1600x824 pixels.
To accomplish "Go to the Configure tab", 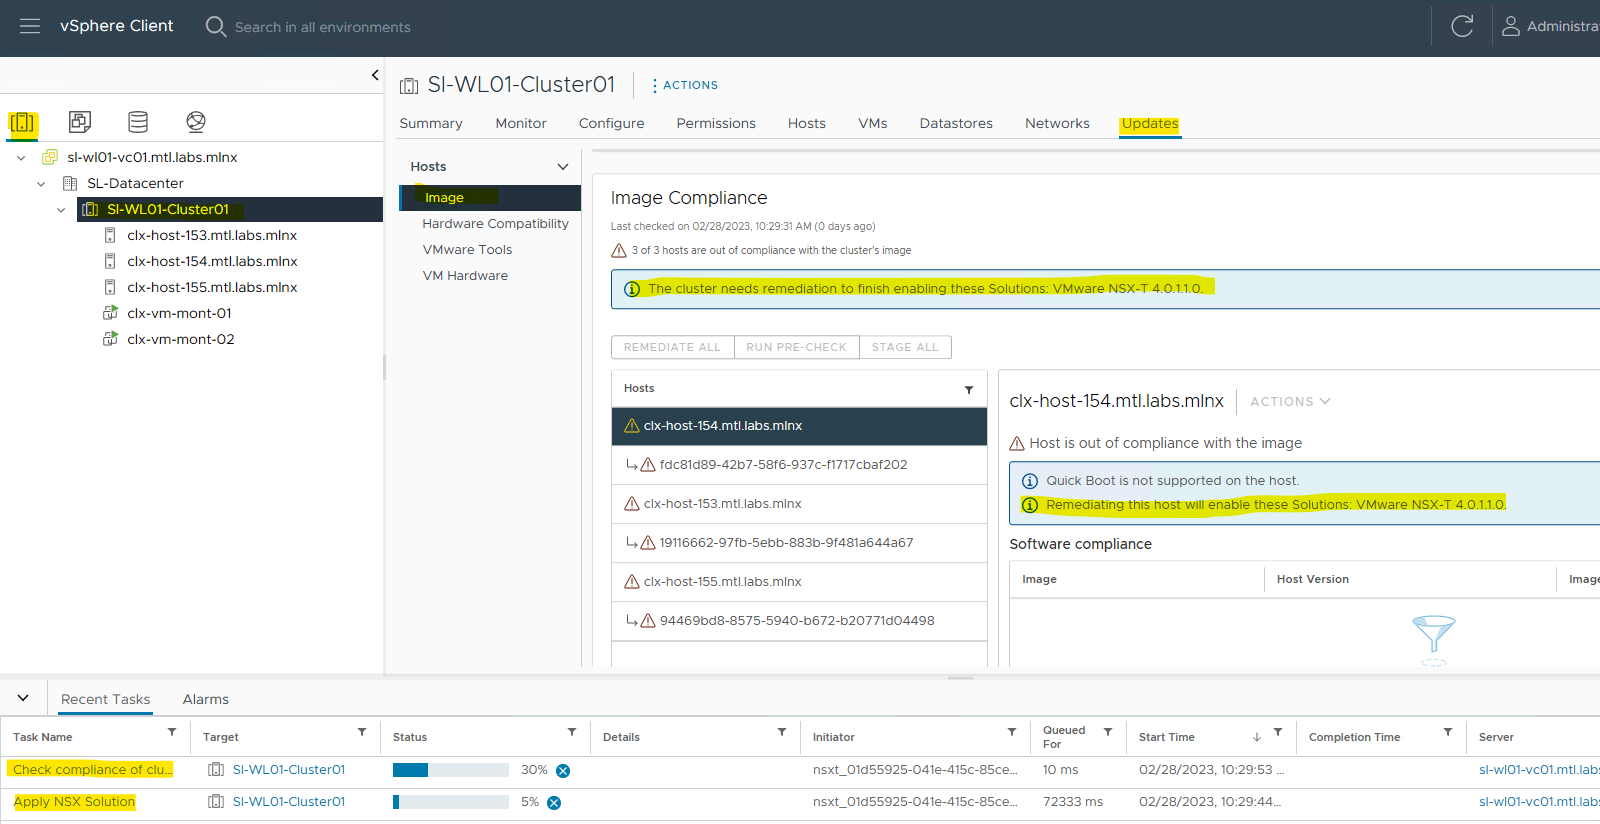I will click(611, 123).
